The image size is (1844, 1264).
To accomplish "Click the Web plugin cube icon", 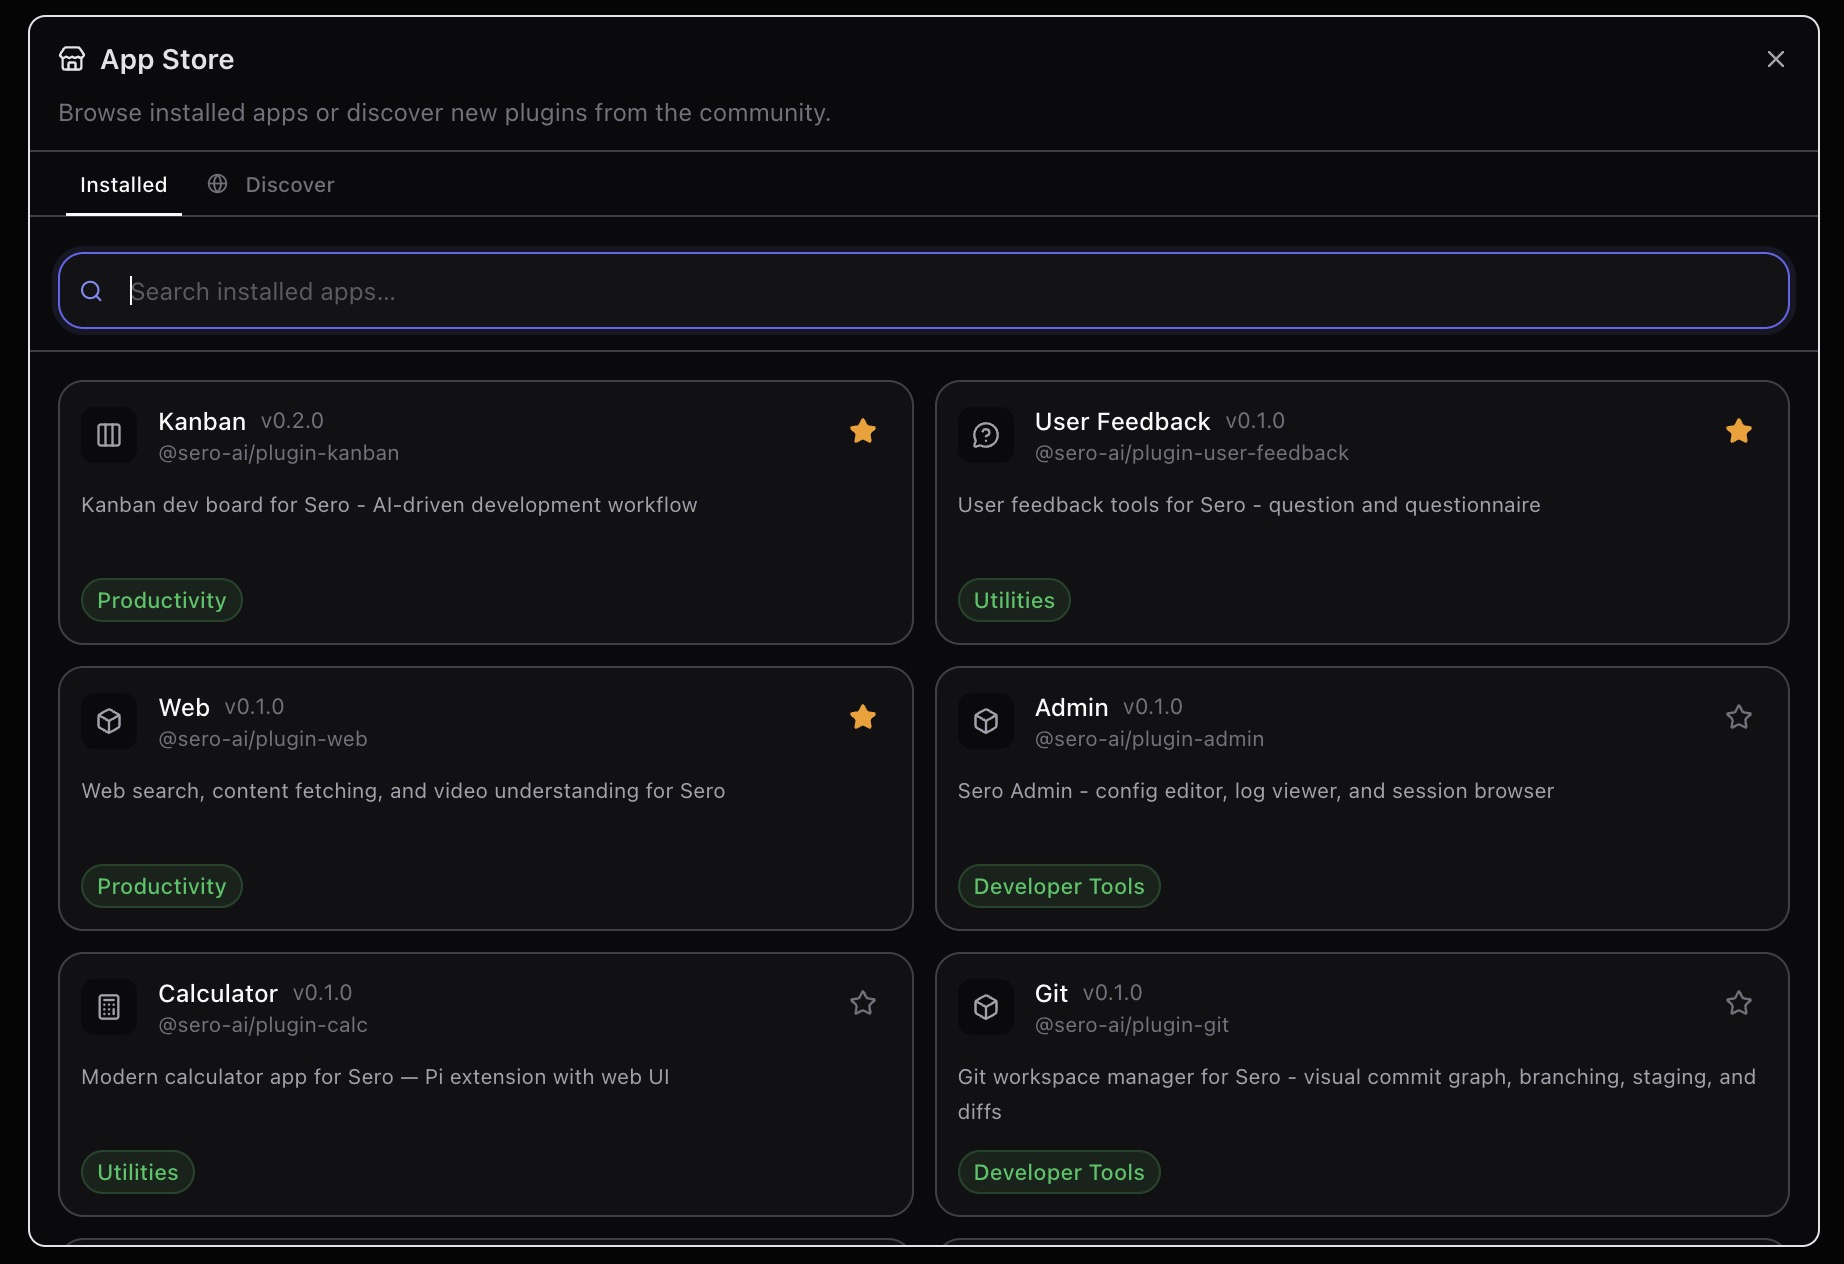I will (x=109, y=721).
